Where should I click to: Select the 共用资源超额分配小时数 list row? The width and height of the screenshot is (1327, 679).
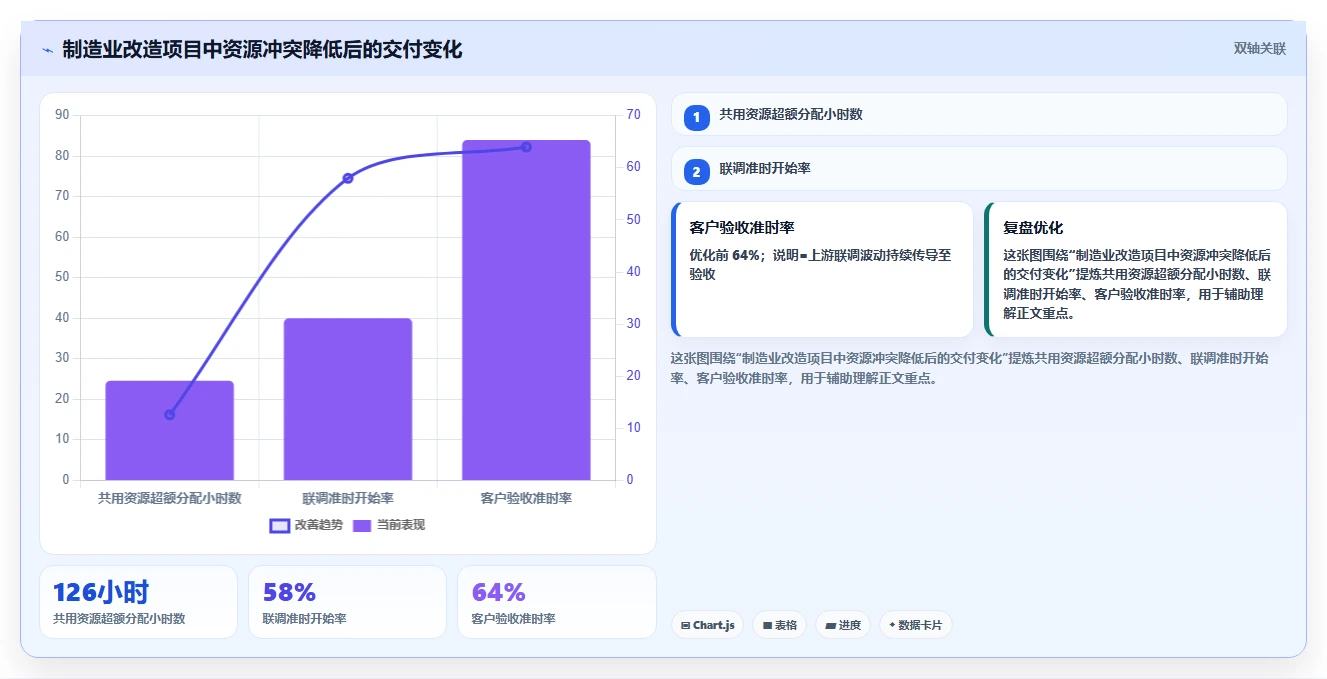tap(979, 114)
